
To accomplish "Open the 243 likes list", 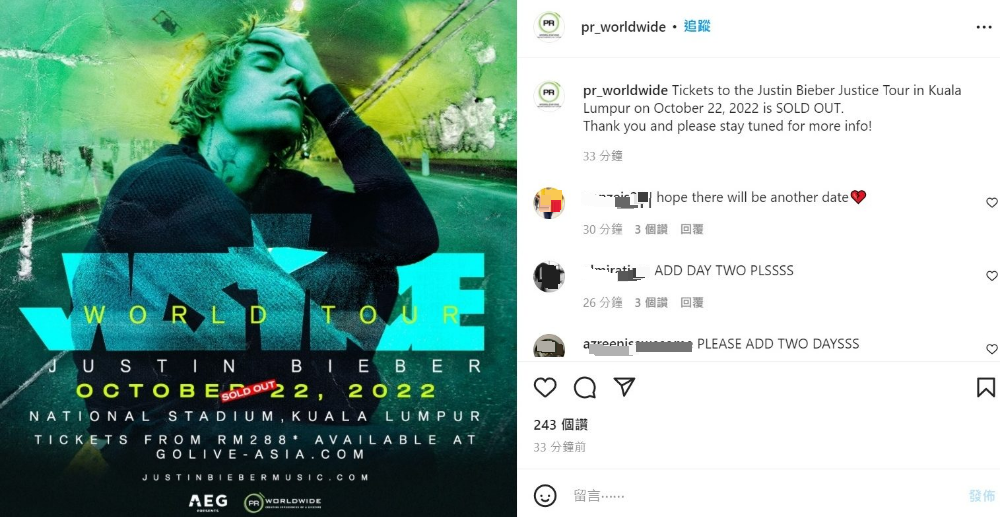I will (x=561, y=425).
